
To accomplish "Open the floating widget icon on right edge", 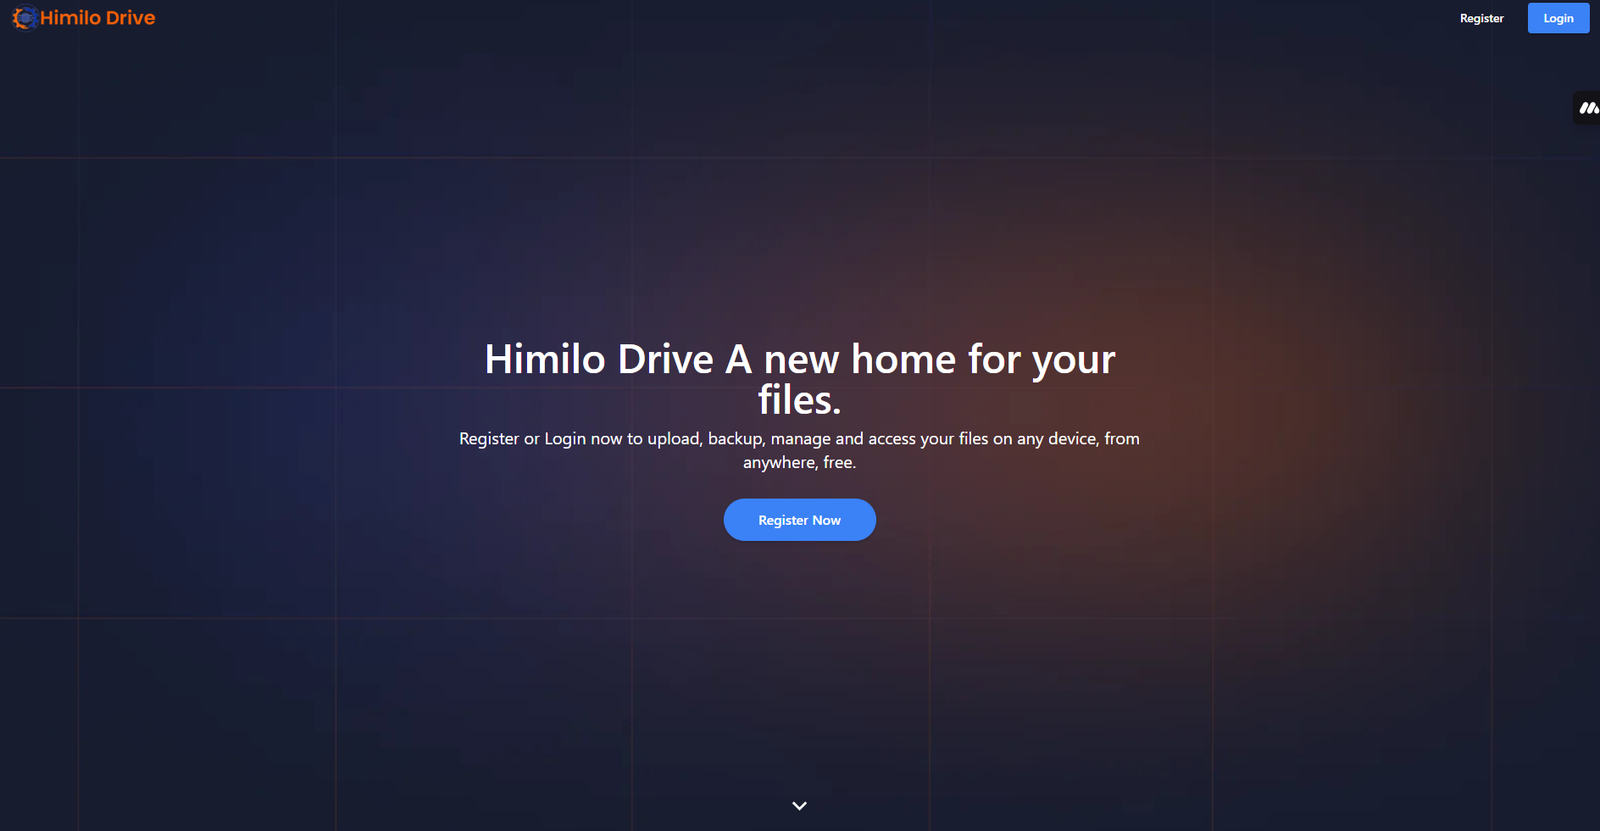I will (x=1587, y=108).
